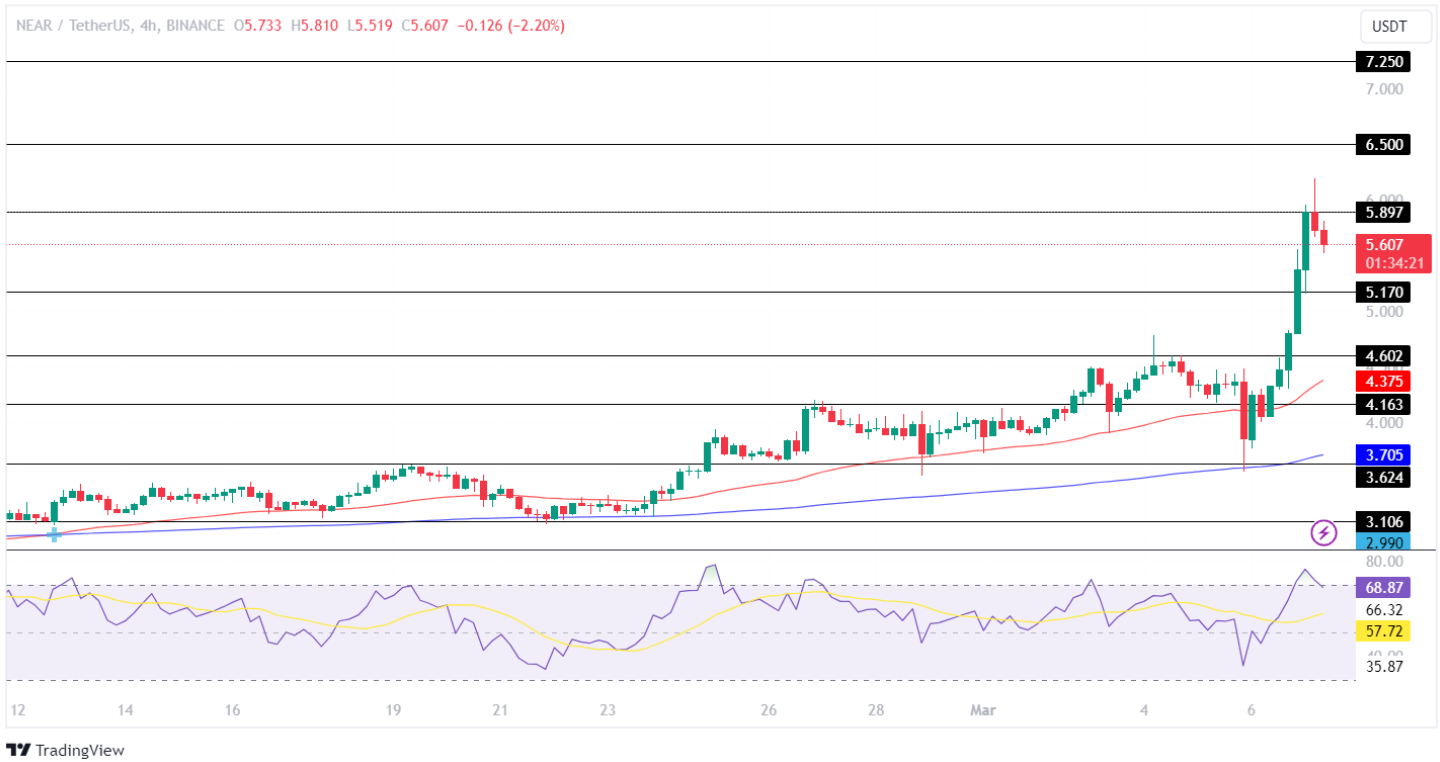Click the 01:34:21 candle countdown timer
Screen dimensions: 1440x762
pos(1394,264)
